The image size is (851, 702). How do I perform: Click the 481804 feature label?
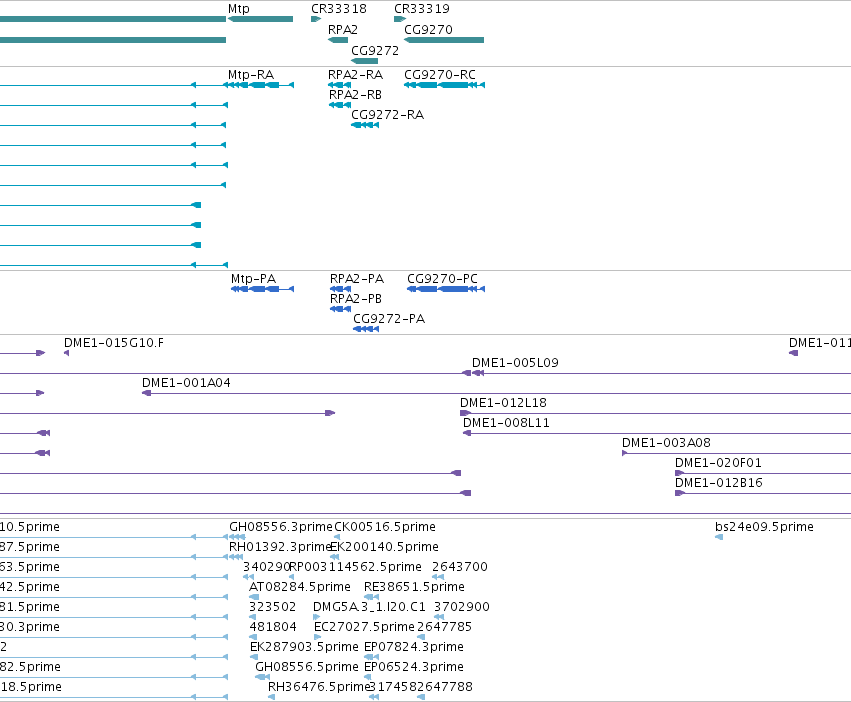tap(272, 627)
